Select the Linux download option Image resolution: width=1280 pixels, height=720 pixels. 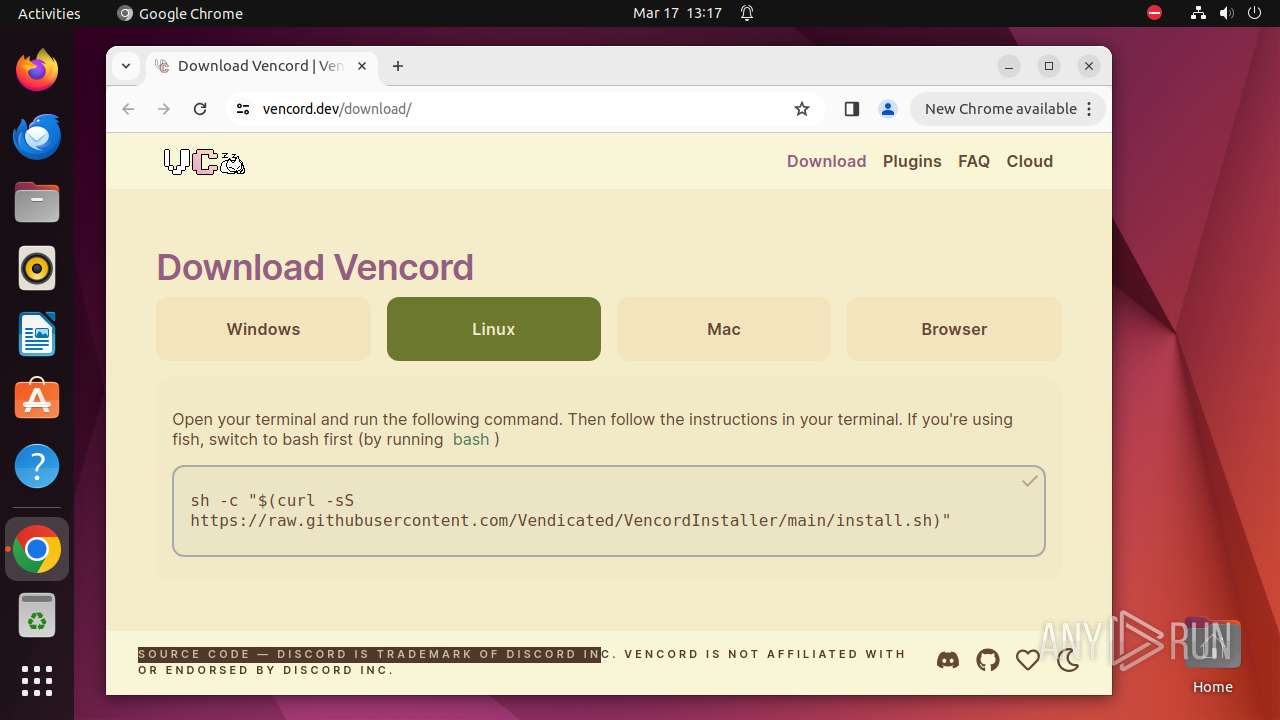click(x=494, y=329)
